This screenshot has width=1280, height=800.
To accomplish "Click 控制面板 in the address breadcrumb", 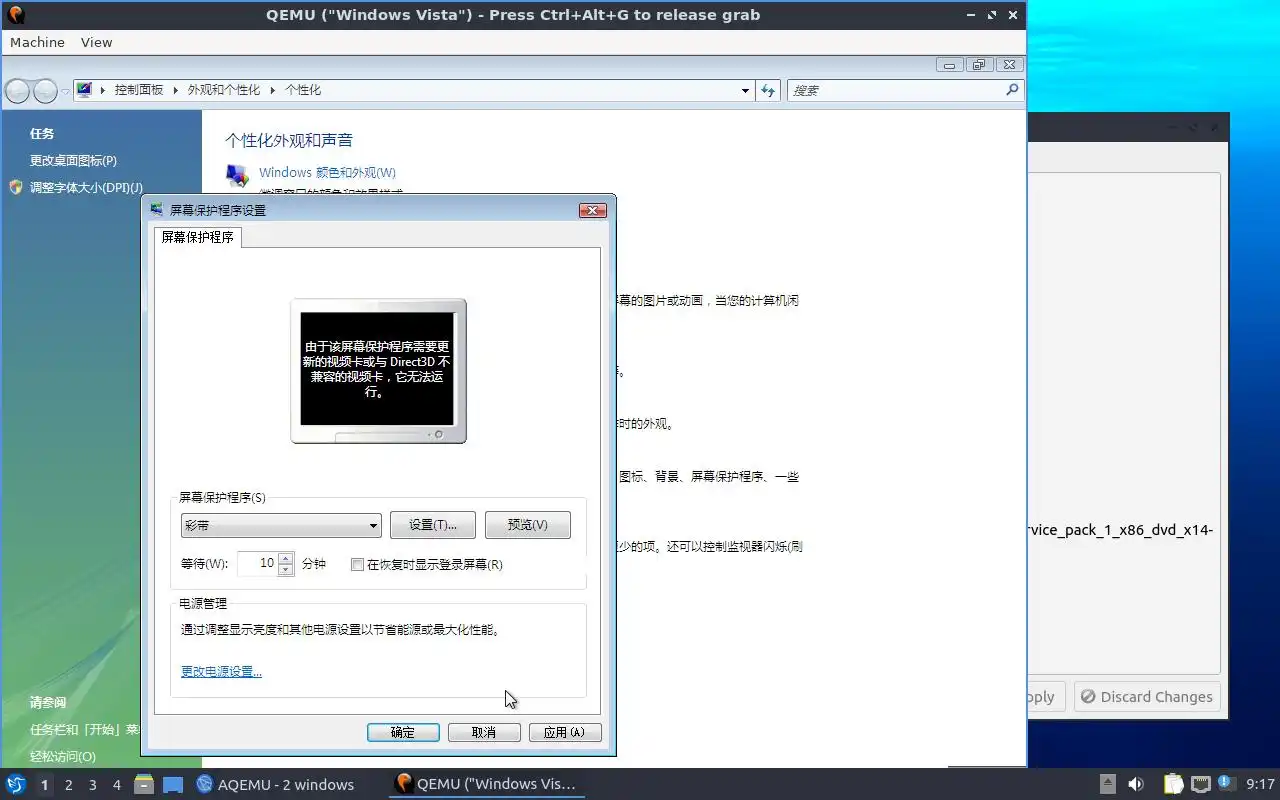I will [x=139, y=90].
